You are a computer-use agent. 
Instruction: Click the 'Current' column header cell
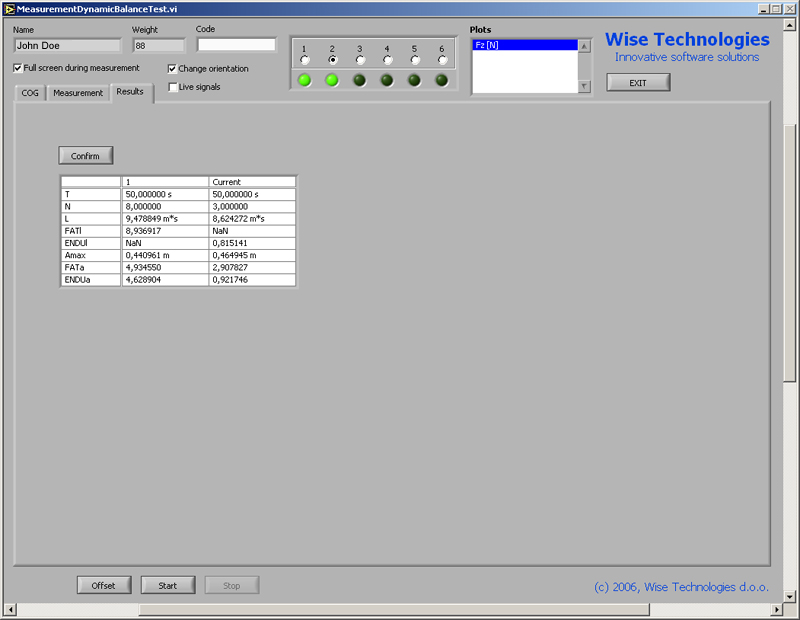[252, 182]
